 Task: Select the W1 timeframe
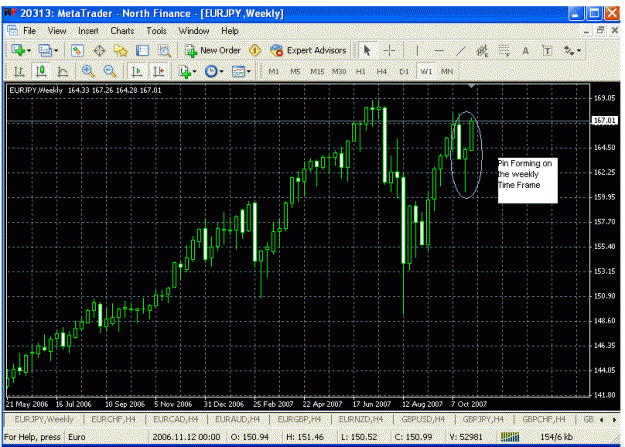pyautogui.click(x=426, y=71)
